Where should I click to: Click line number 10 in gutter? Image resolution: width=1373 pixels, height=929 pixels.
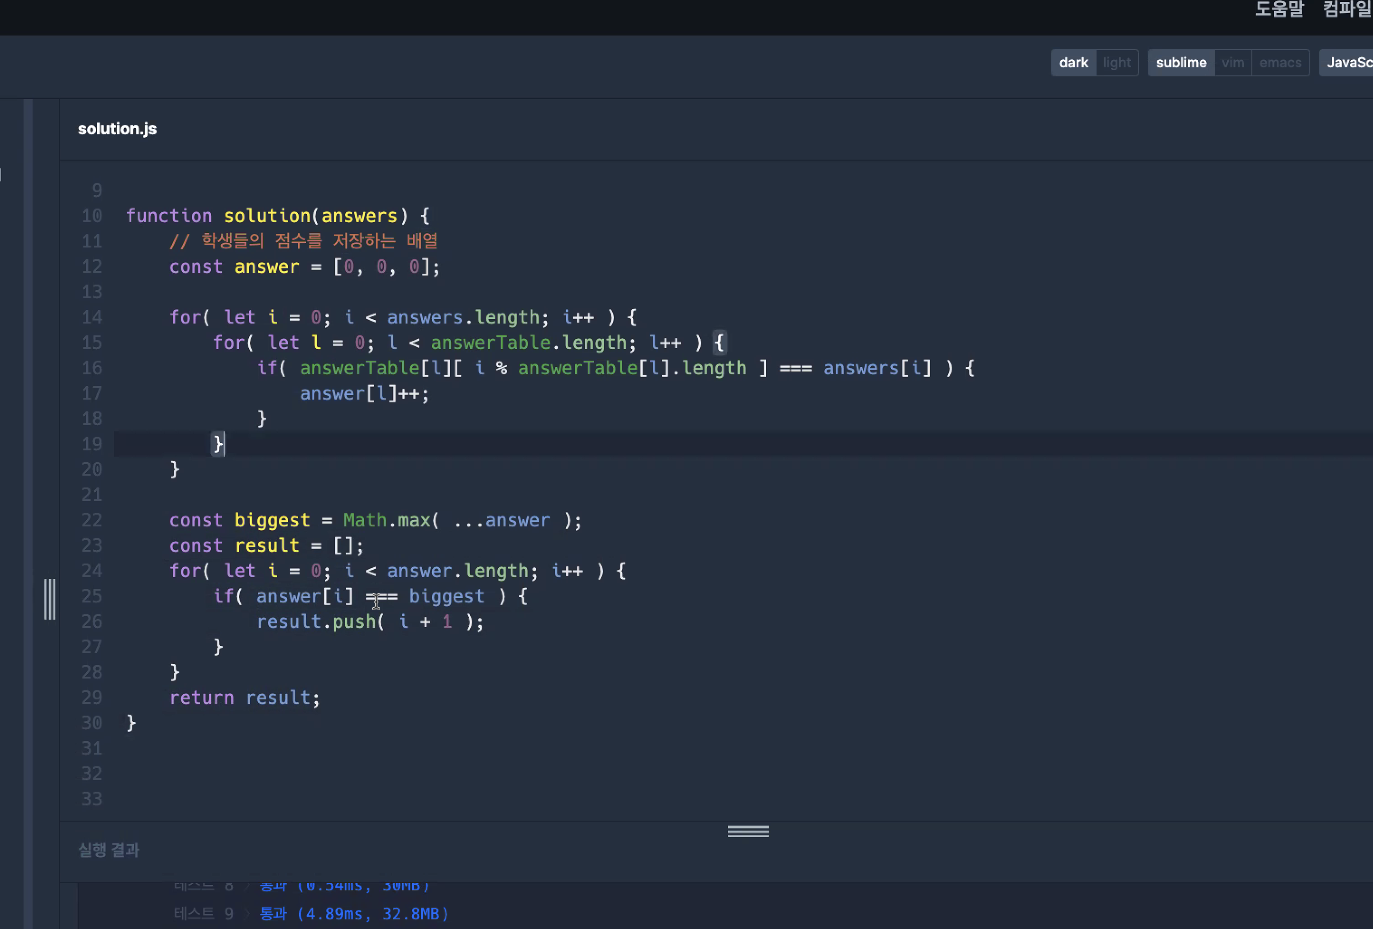[x=92, y=216]
